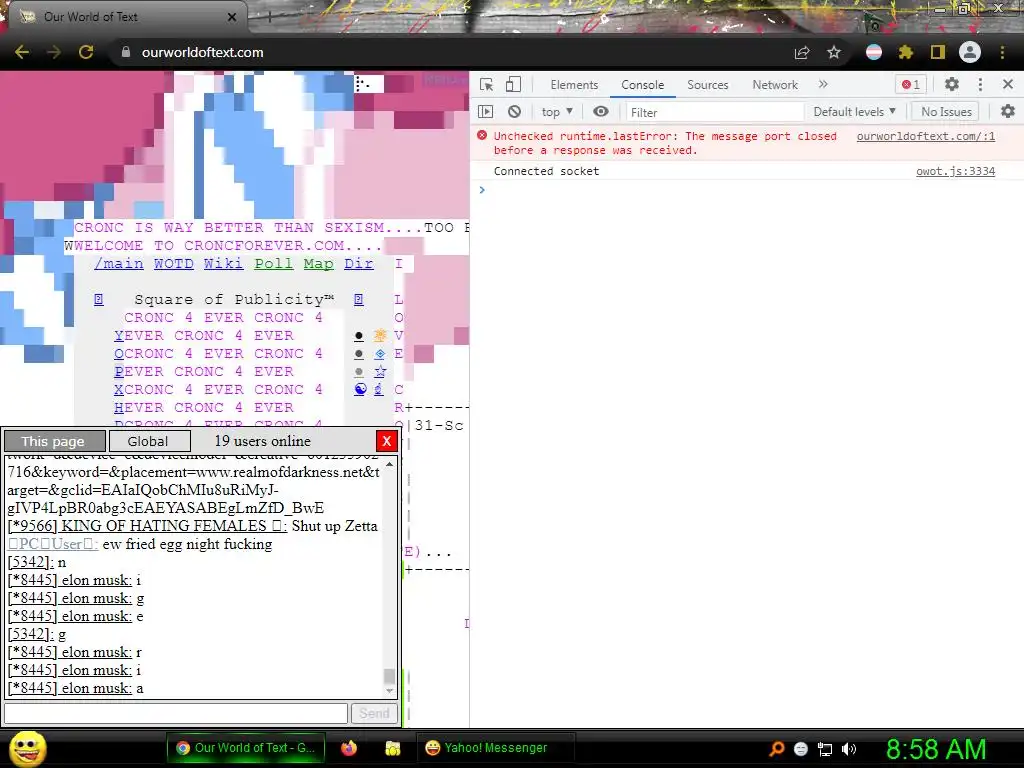The width and height of the screenshot is (1024, 768).
Task: Expand more DevTools tabs chevron
Action: point(823,84)
